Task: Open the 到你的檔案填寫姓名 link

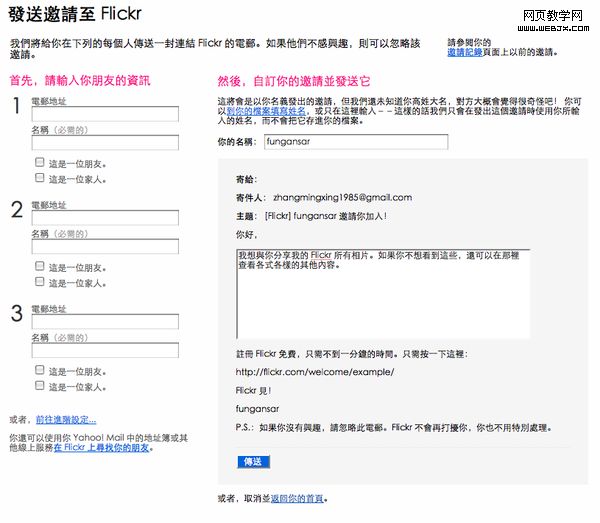Action: 262,112
